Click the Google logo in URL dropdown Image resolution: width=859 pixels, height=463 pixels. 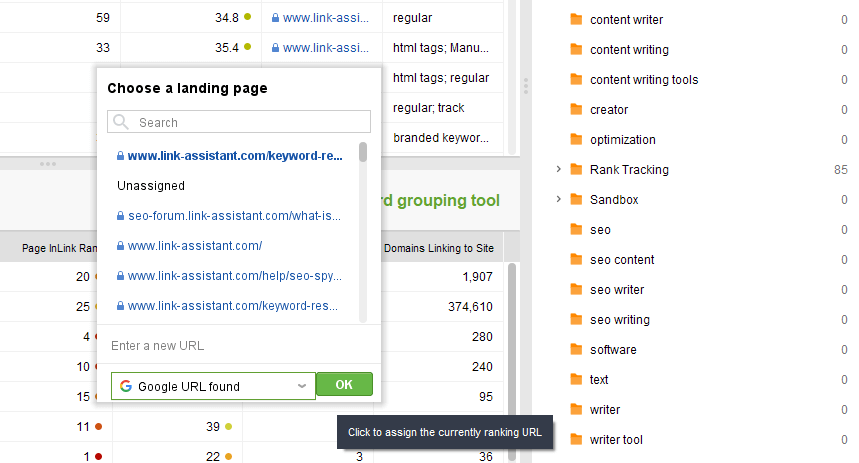click(x=125, y=386)
